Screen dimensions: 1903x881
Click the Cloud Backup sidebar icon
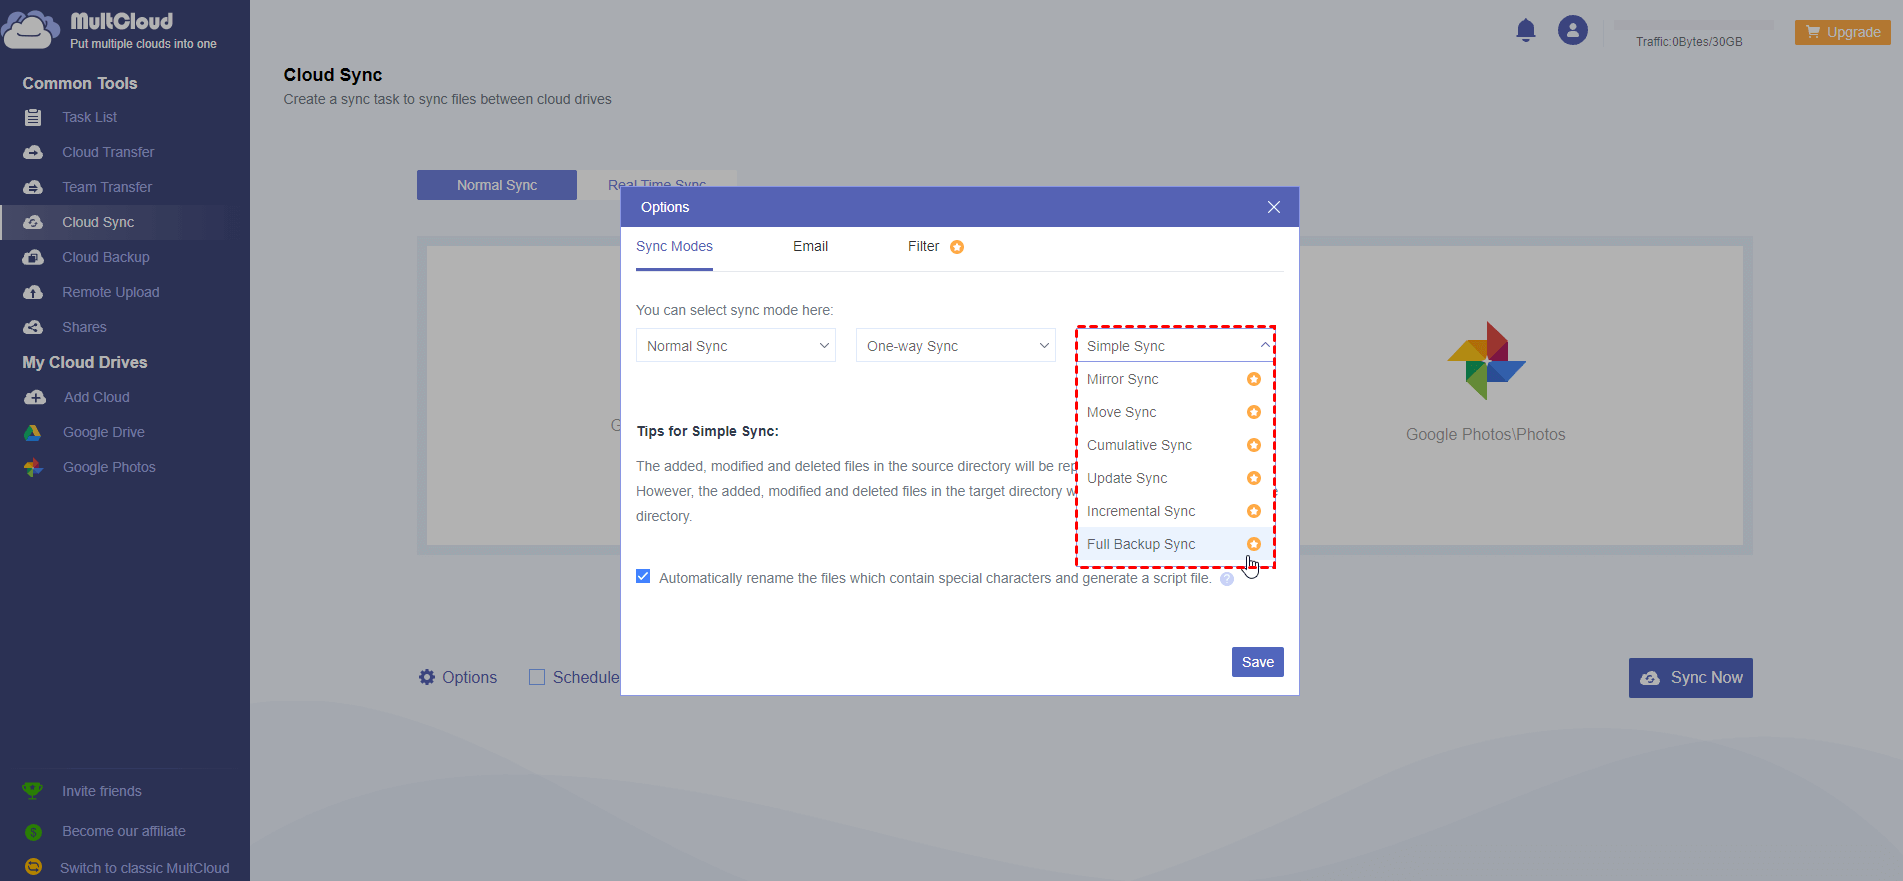(x=33, y=258)
